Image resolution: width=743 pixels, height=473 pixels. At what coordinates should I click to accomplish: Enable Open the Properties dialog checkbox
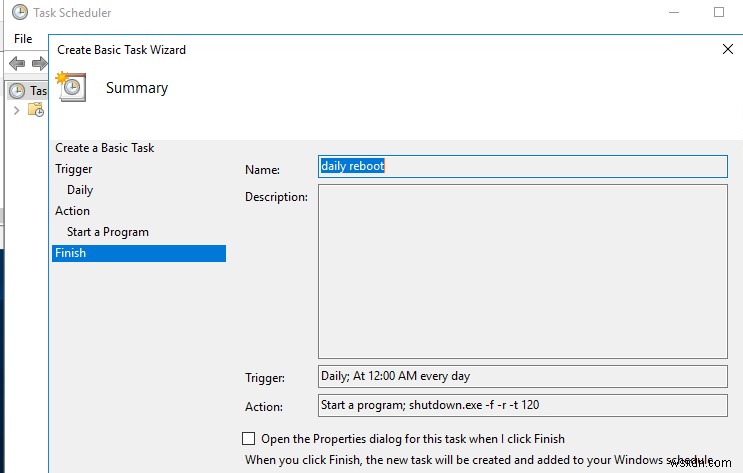(249, 438)
